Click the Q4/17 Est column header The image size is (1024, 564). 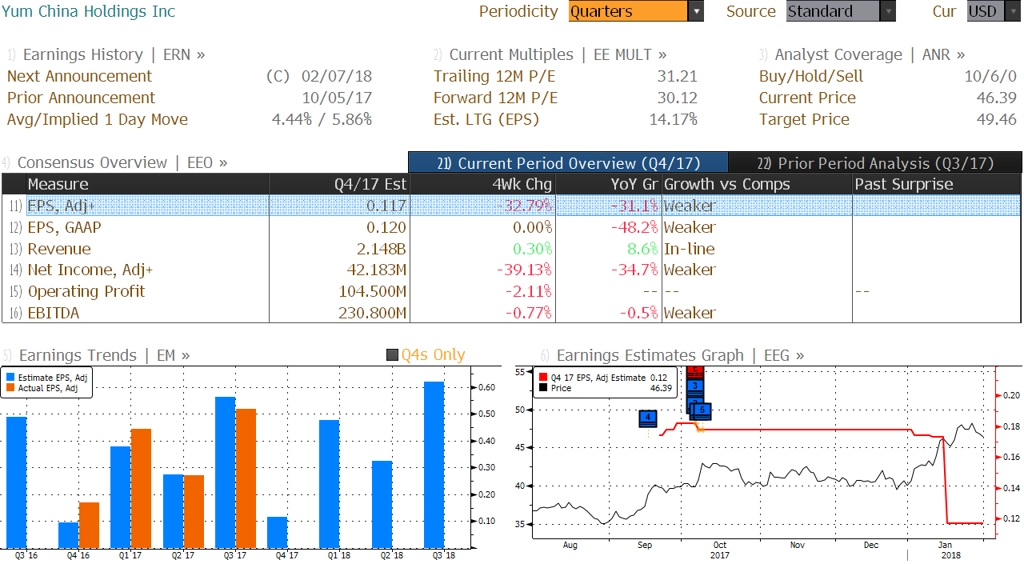[339, 184]
